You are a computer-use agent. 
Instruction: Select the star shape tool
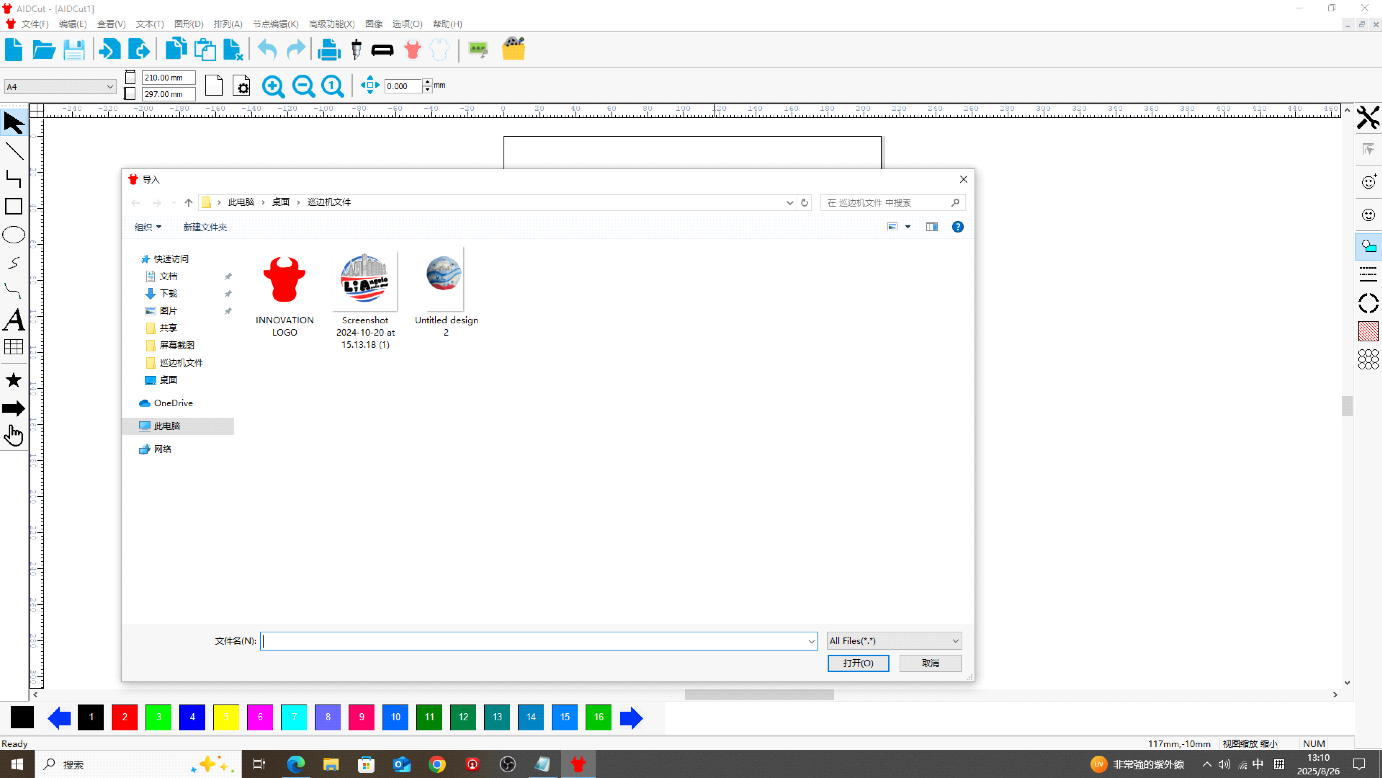click(14, 380)
